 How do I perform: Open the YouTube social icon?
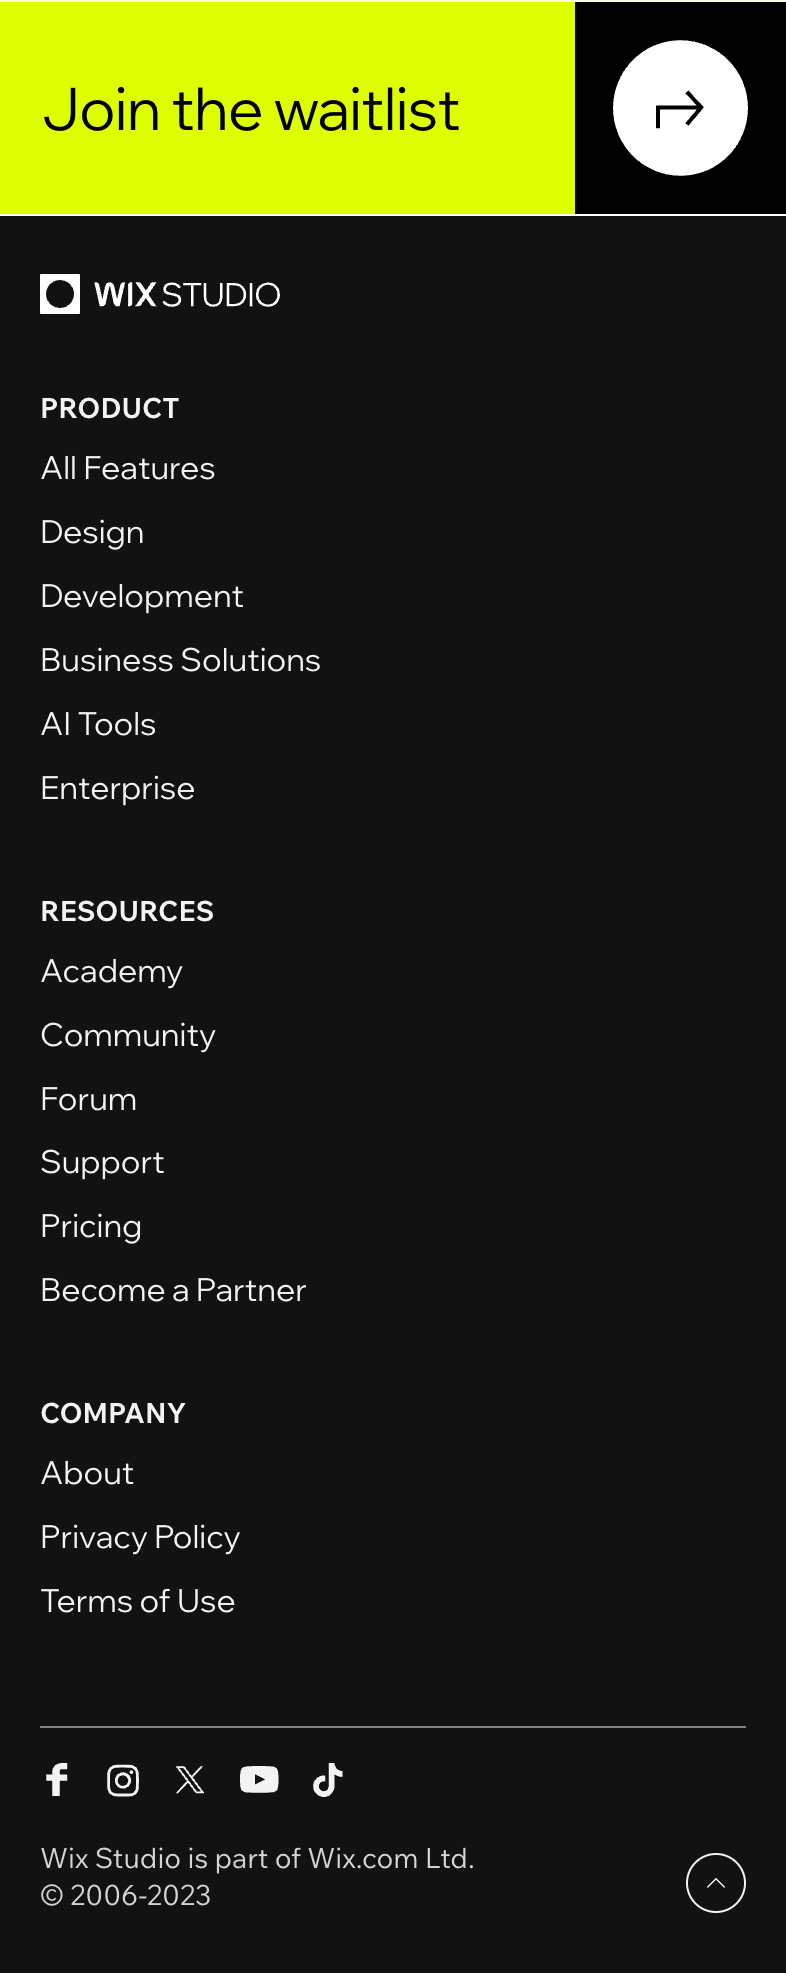[x=259, y=1780]
